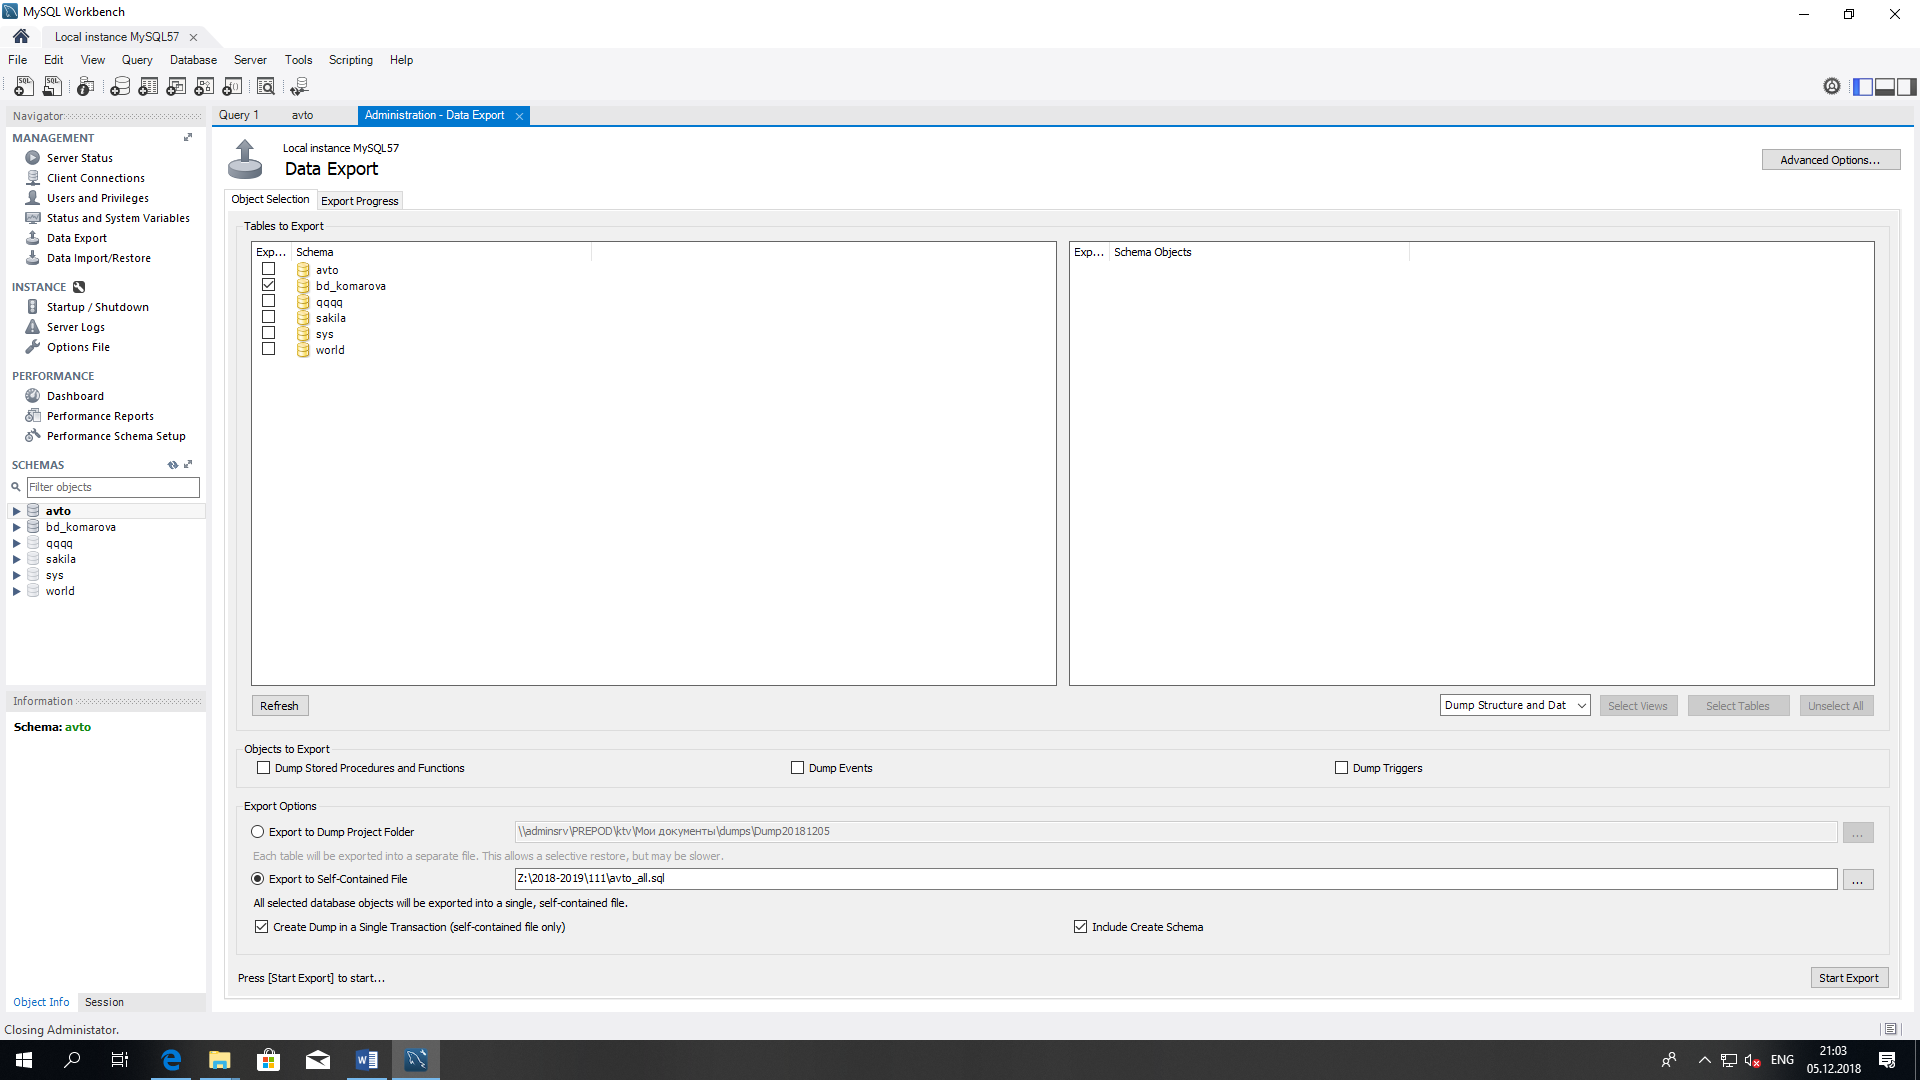The image size is (1920, 1080).
Task: Create a new schema via the toolbar icon
Action: 120,87
